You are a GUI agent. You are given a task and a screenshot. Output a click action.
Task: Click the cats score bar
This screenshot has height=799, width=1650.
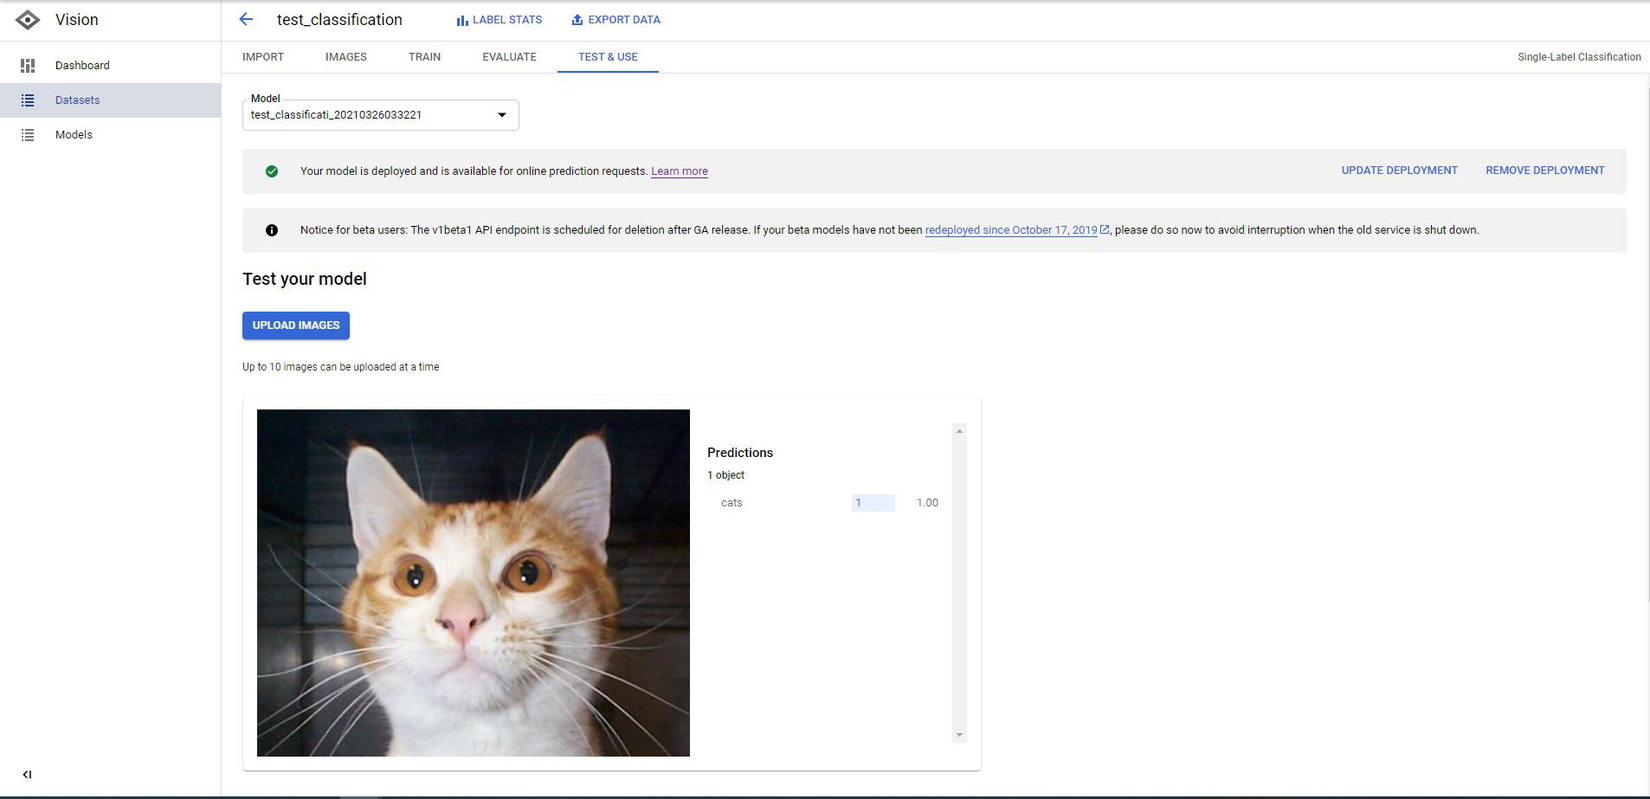pyautogui.click(x=873, y=503)
